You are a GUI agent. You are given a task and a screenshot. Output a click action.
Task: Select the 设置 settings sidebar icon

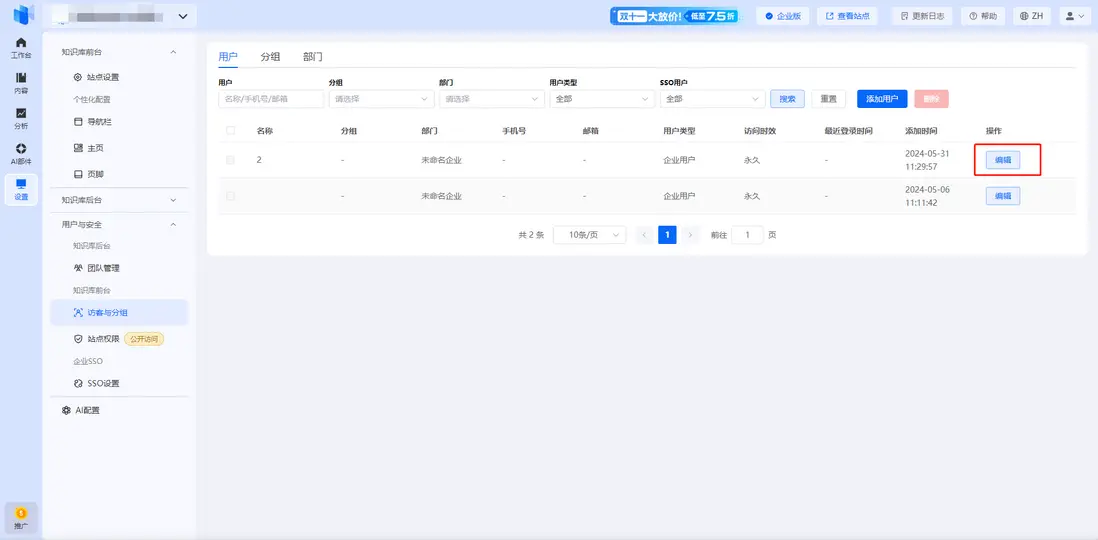point(21,189)
